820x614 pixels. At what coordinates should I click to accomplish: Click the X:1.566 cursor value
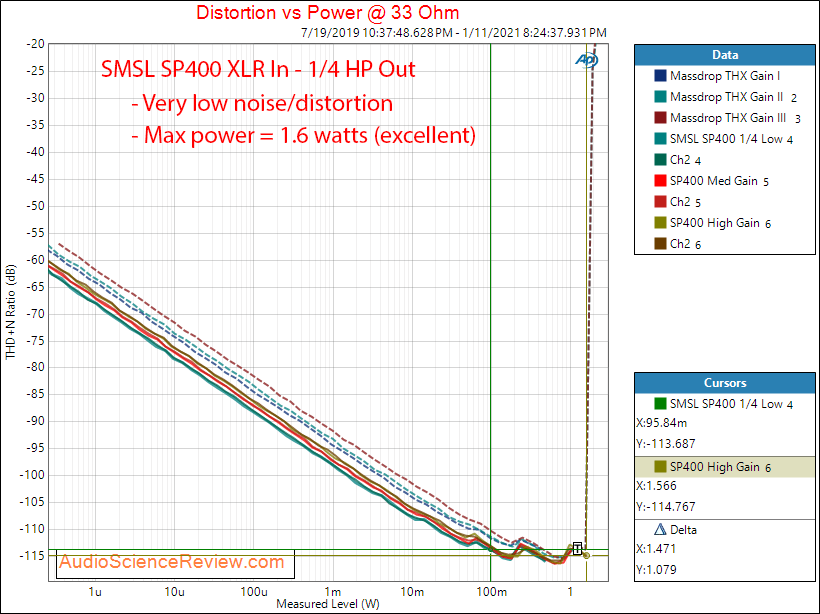(x=656, y=486)
